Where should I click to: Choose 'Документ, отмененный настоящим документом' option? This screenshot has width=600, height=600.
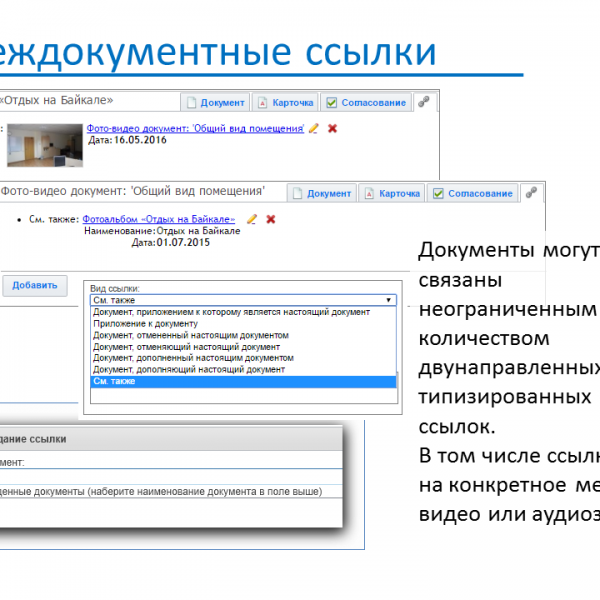190,335
